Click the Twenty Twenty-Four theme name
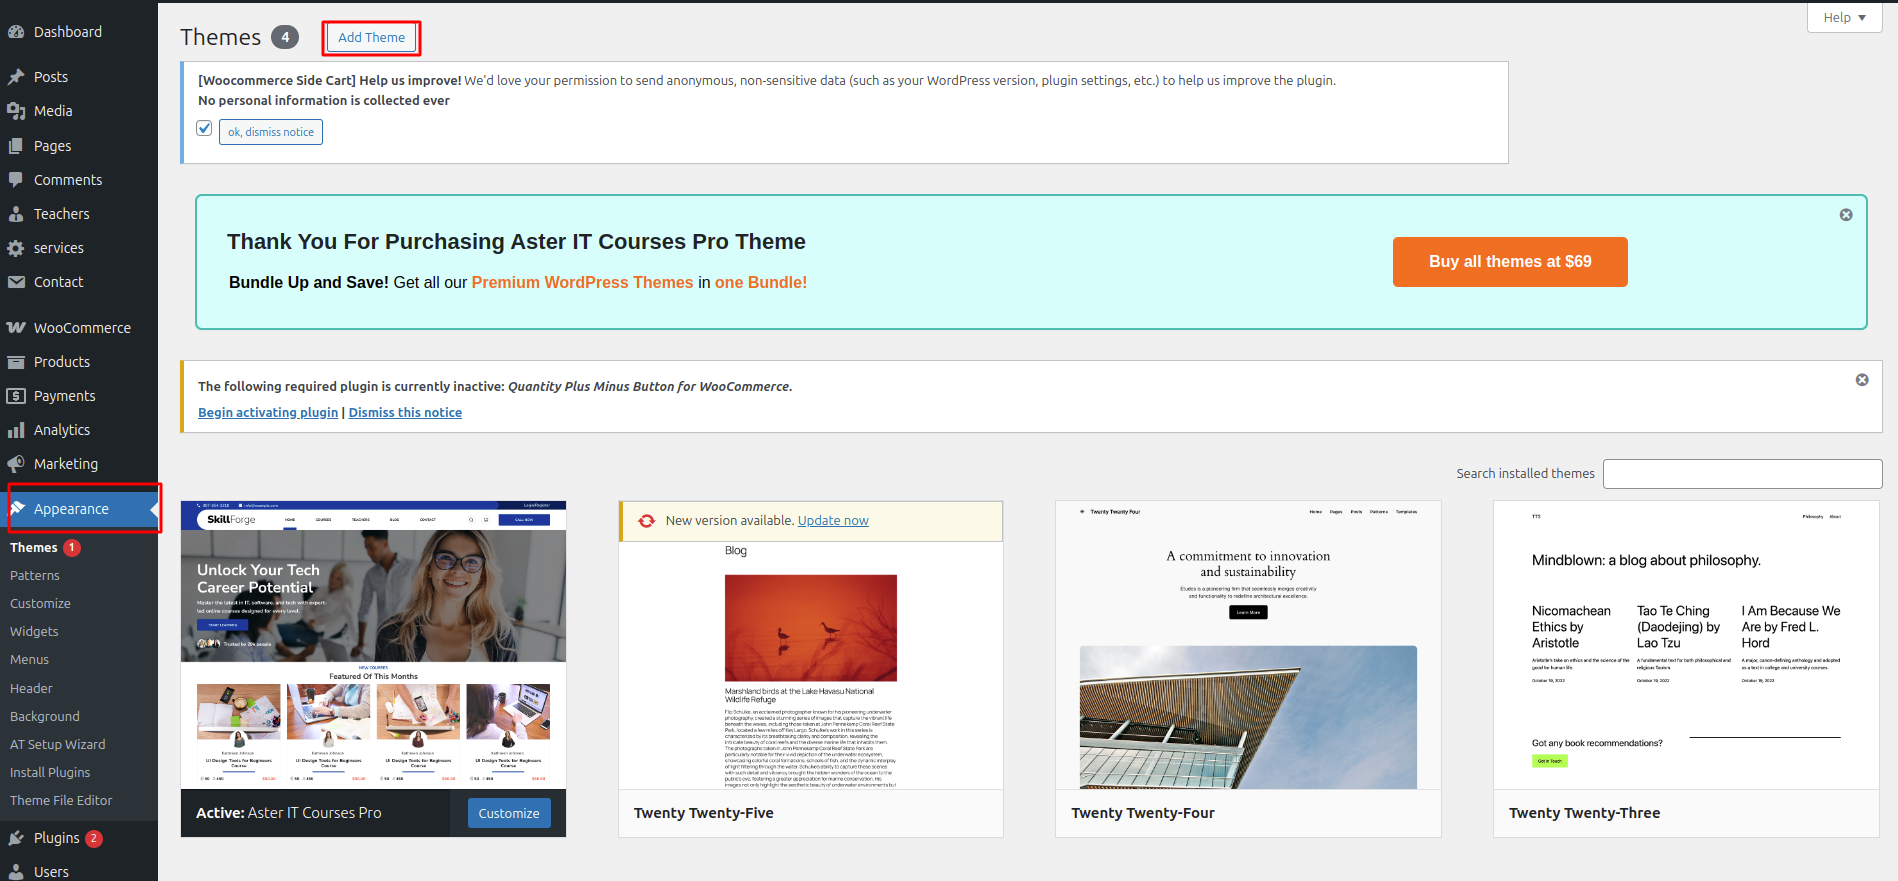The height and width of the screenshot is (881, 1898). coord(1143,814)
